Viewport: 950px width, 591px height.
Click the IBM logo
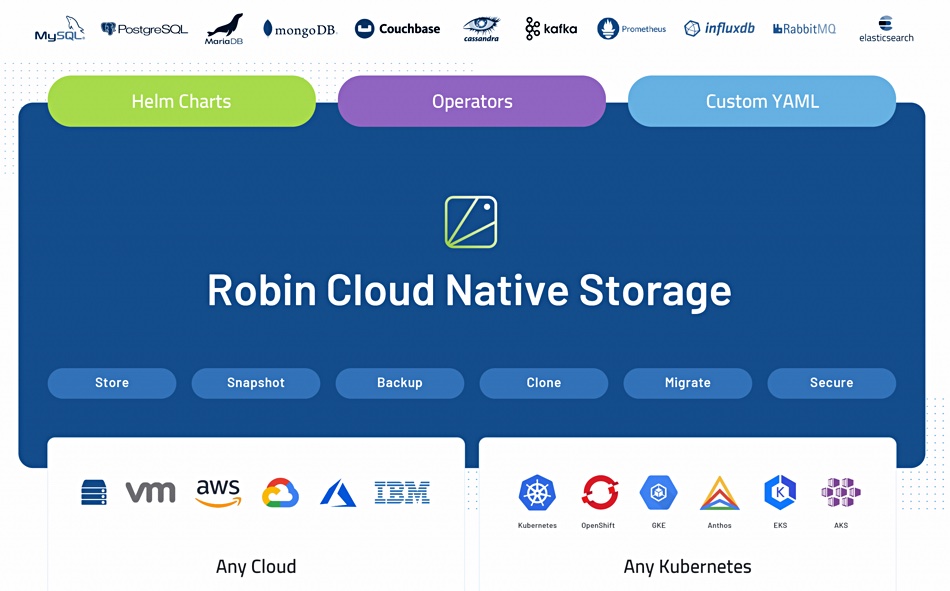402,493
